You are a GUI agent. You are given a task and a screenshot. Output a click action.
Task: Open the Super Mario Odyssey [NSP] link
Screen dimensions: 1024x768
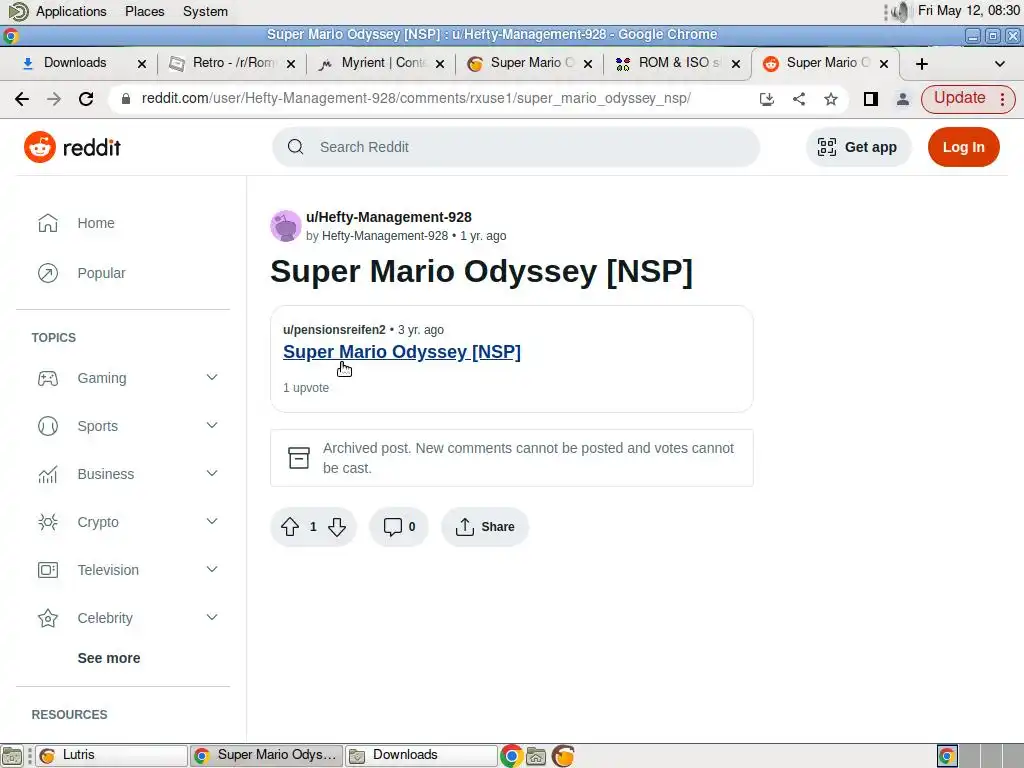pyautogui.click(x=402, y=352)
